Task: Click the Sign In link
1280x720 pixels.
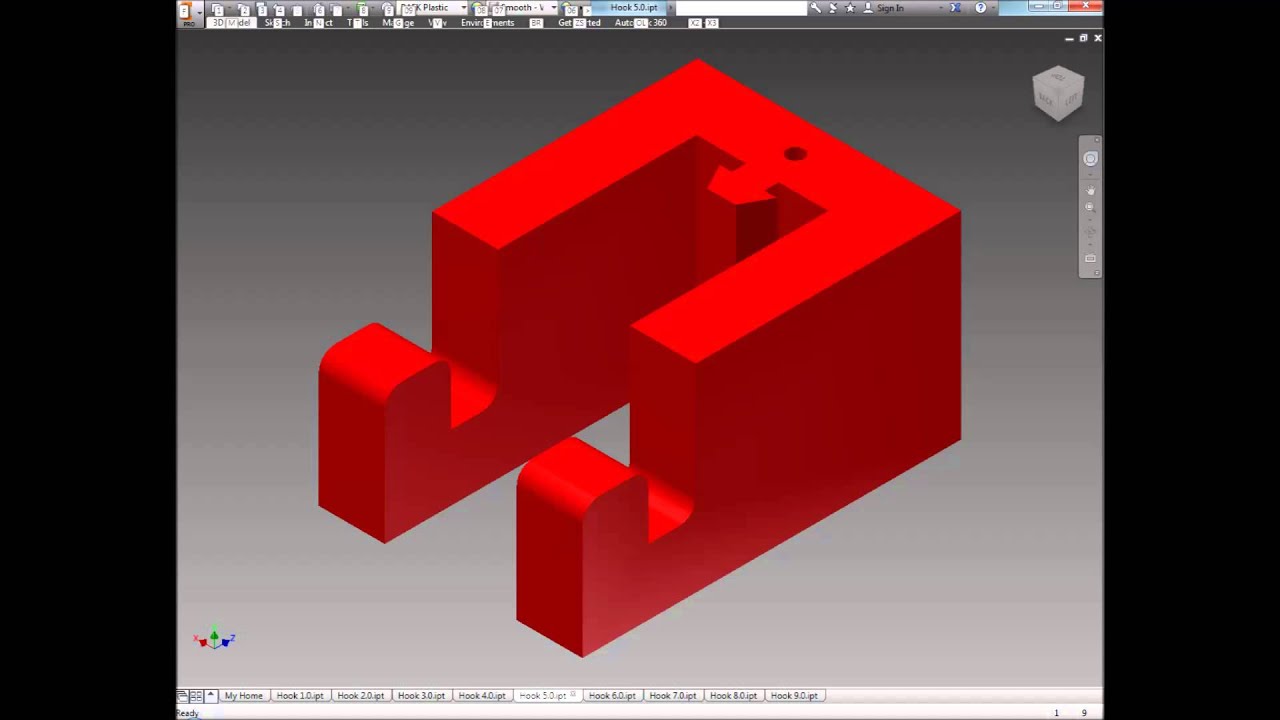Action: point(890,8)
